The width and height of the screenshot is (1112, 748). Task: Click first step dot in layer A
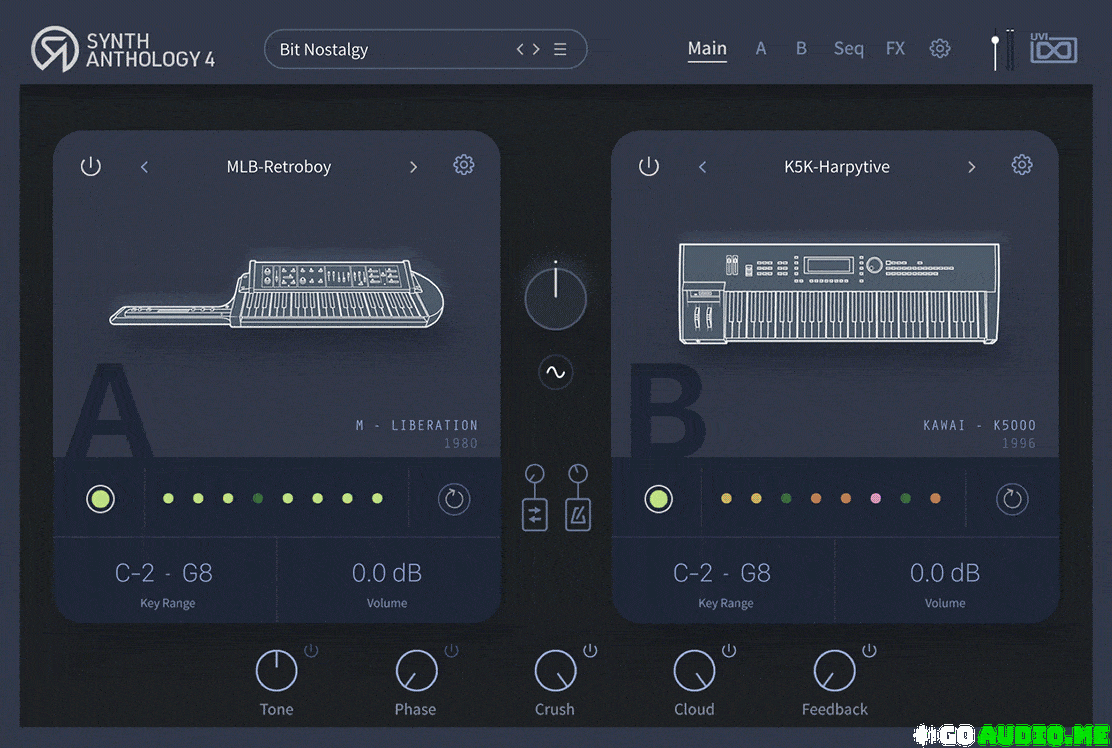point(168,498)
